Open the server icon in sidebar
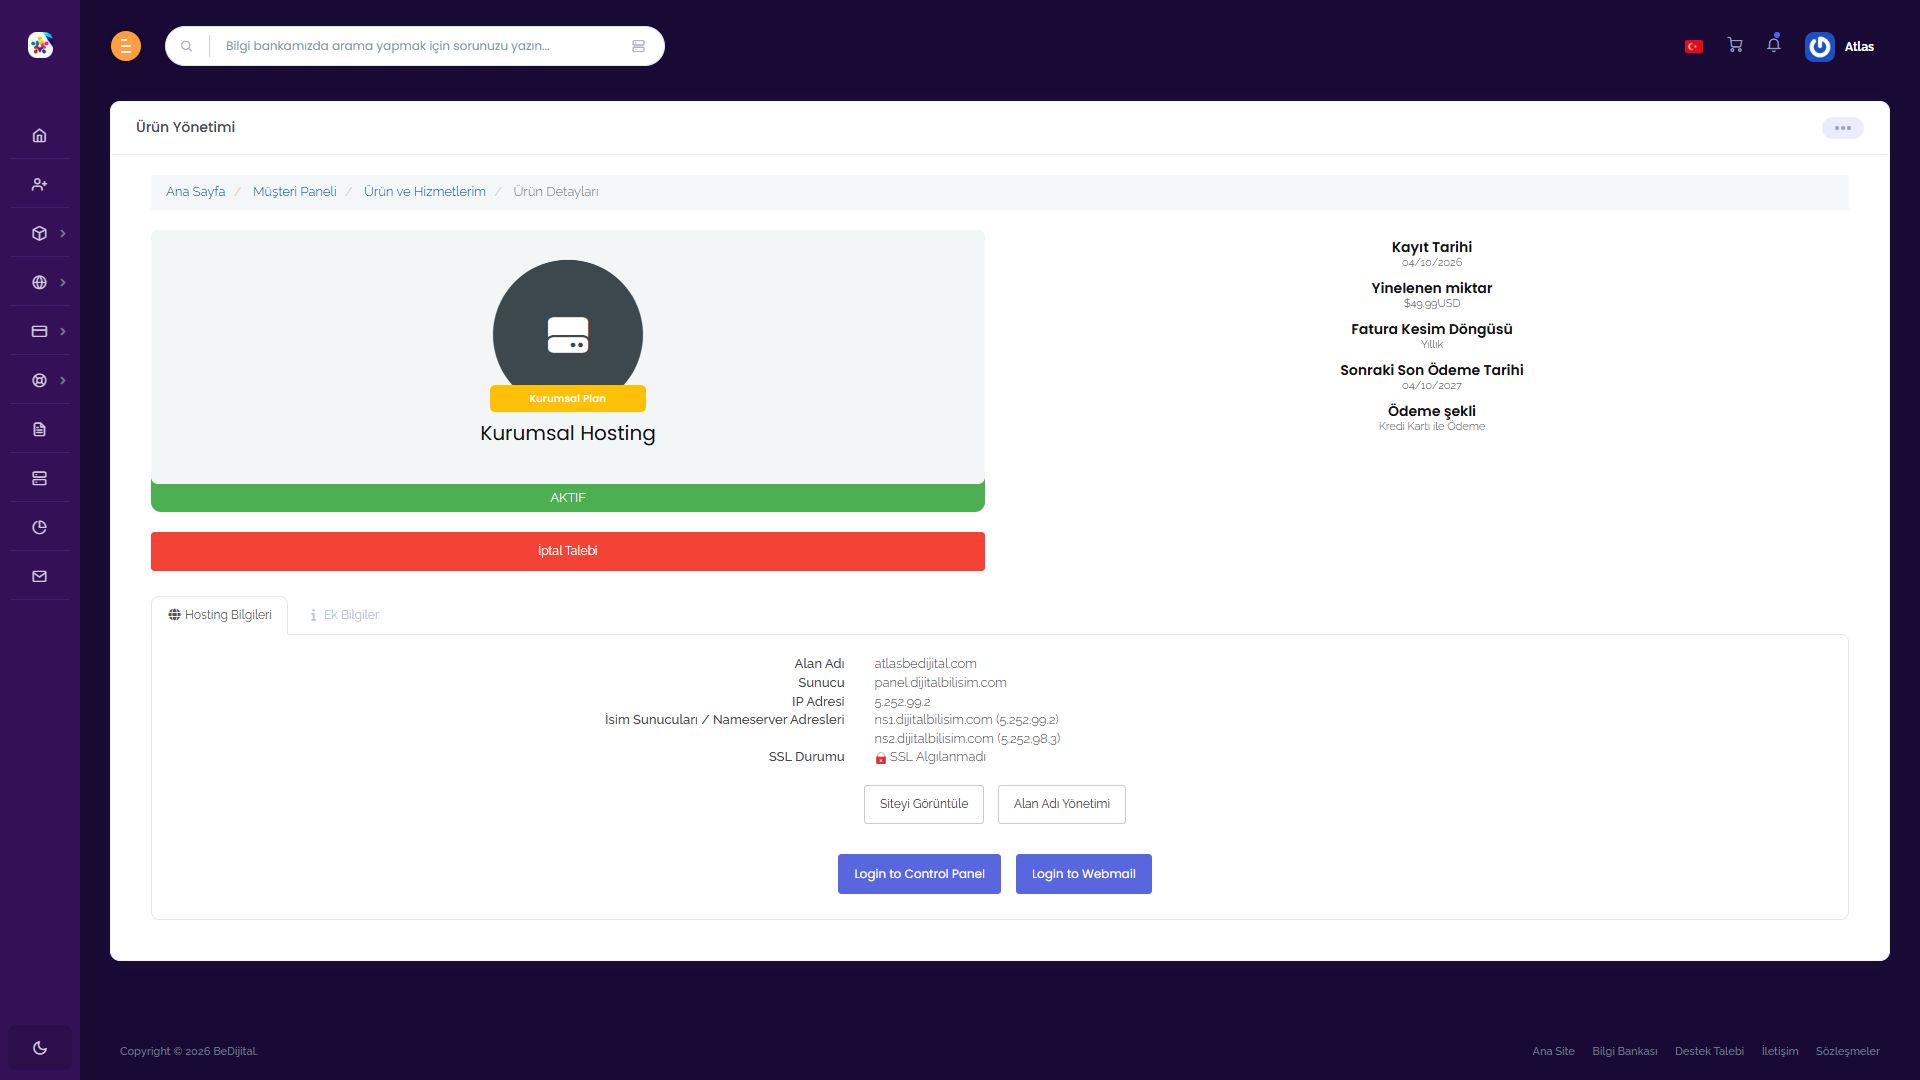 point(40,478)
